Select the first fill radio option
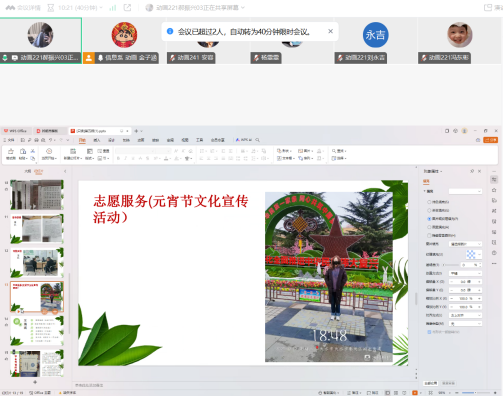The height and width of the screenshot is (396, 503). [429, 202]
